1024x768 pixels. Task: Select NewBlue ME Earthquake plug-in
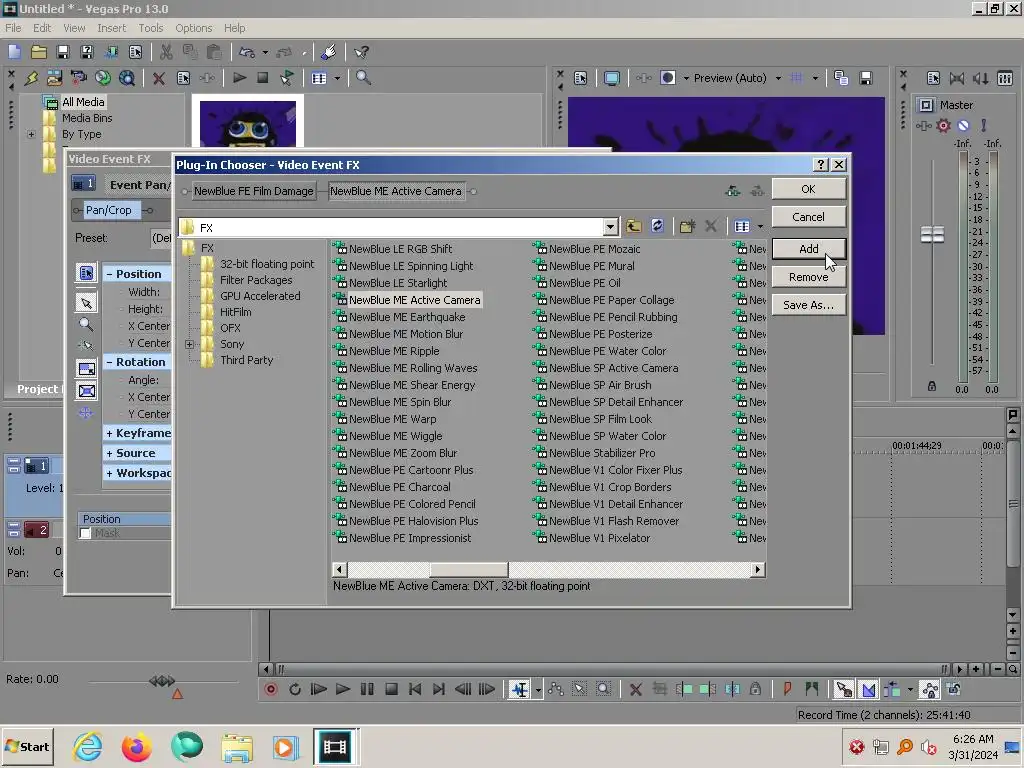coord(407,317)
